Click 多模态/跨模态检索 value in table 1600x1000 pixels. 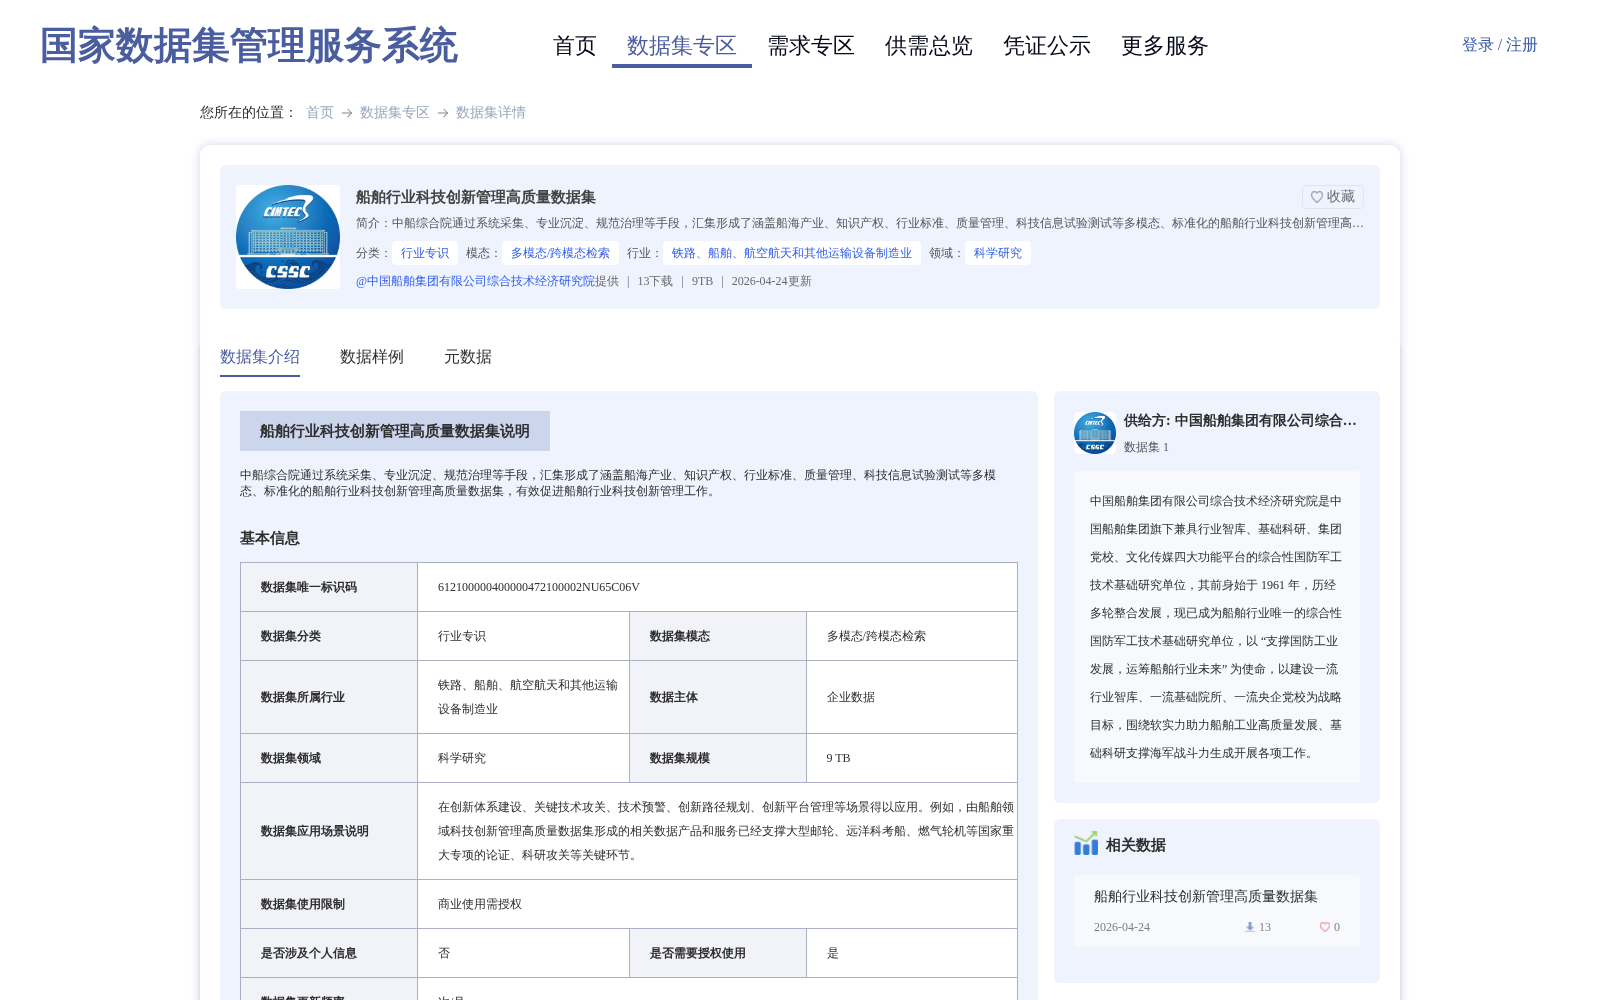coord(876,636)
